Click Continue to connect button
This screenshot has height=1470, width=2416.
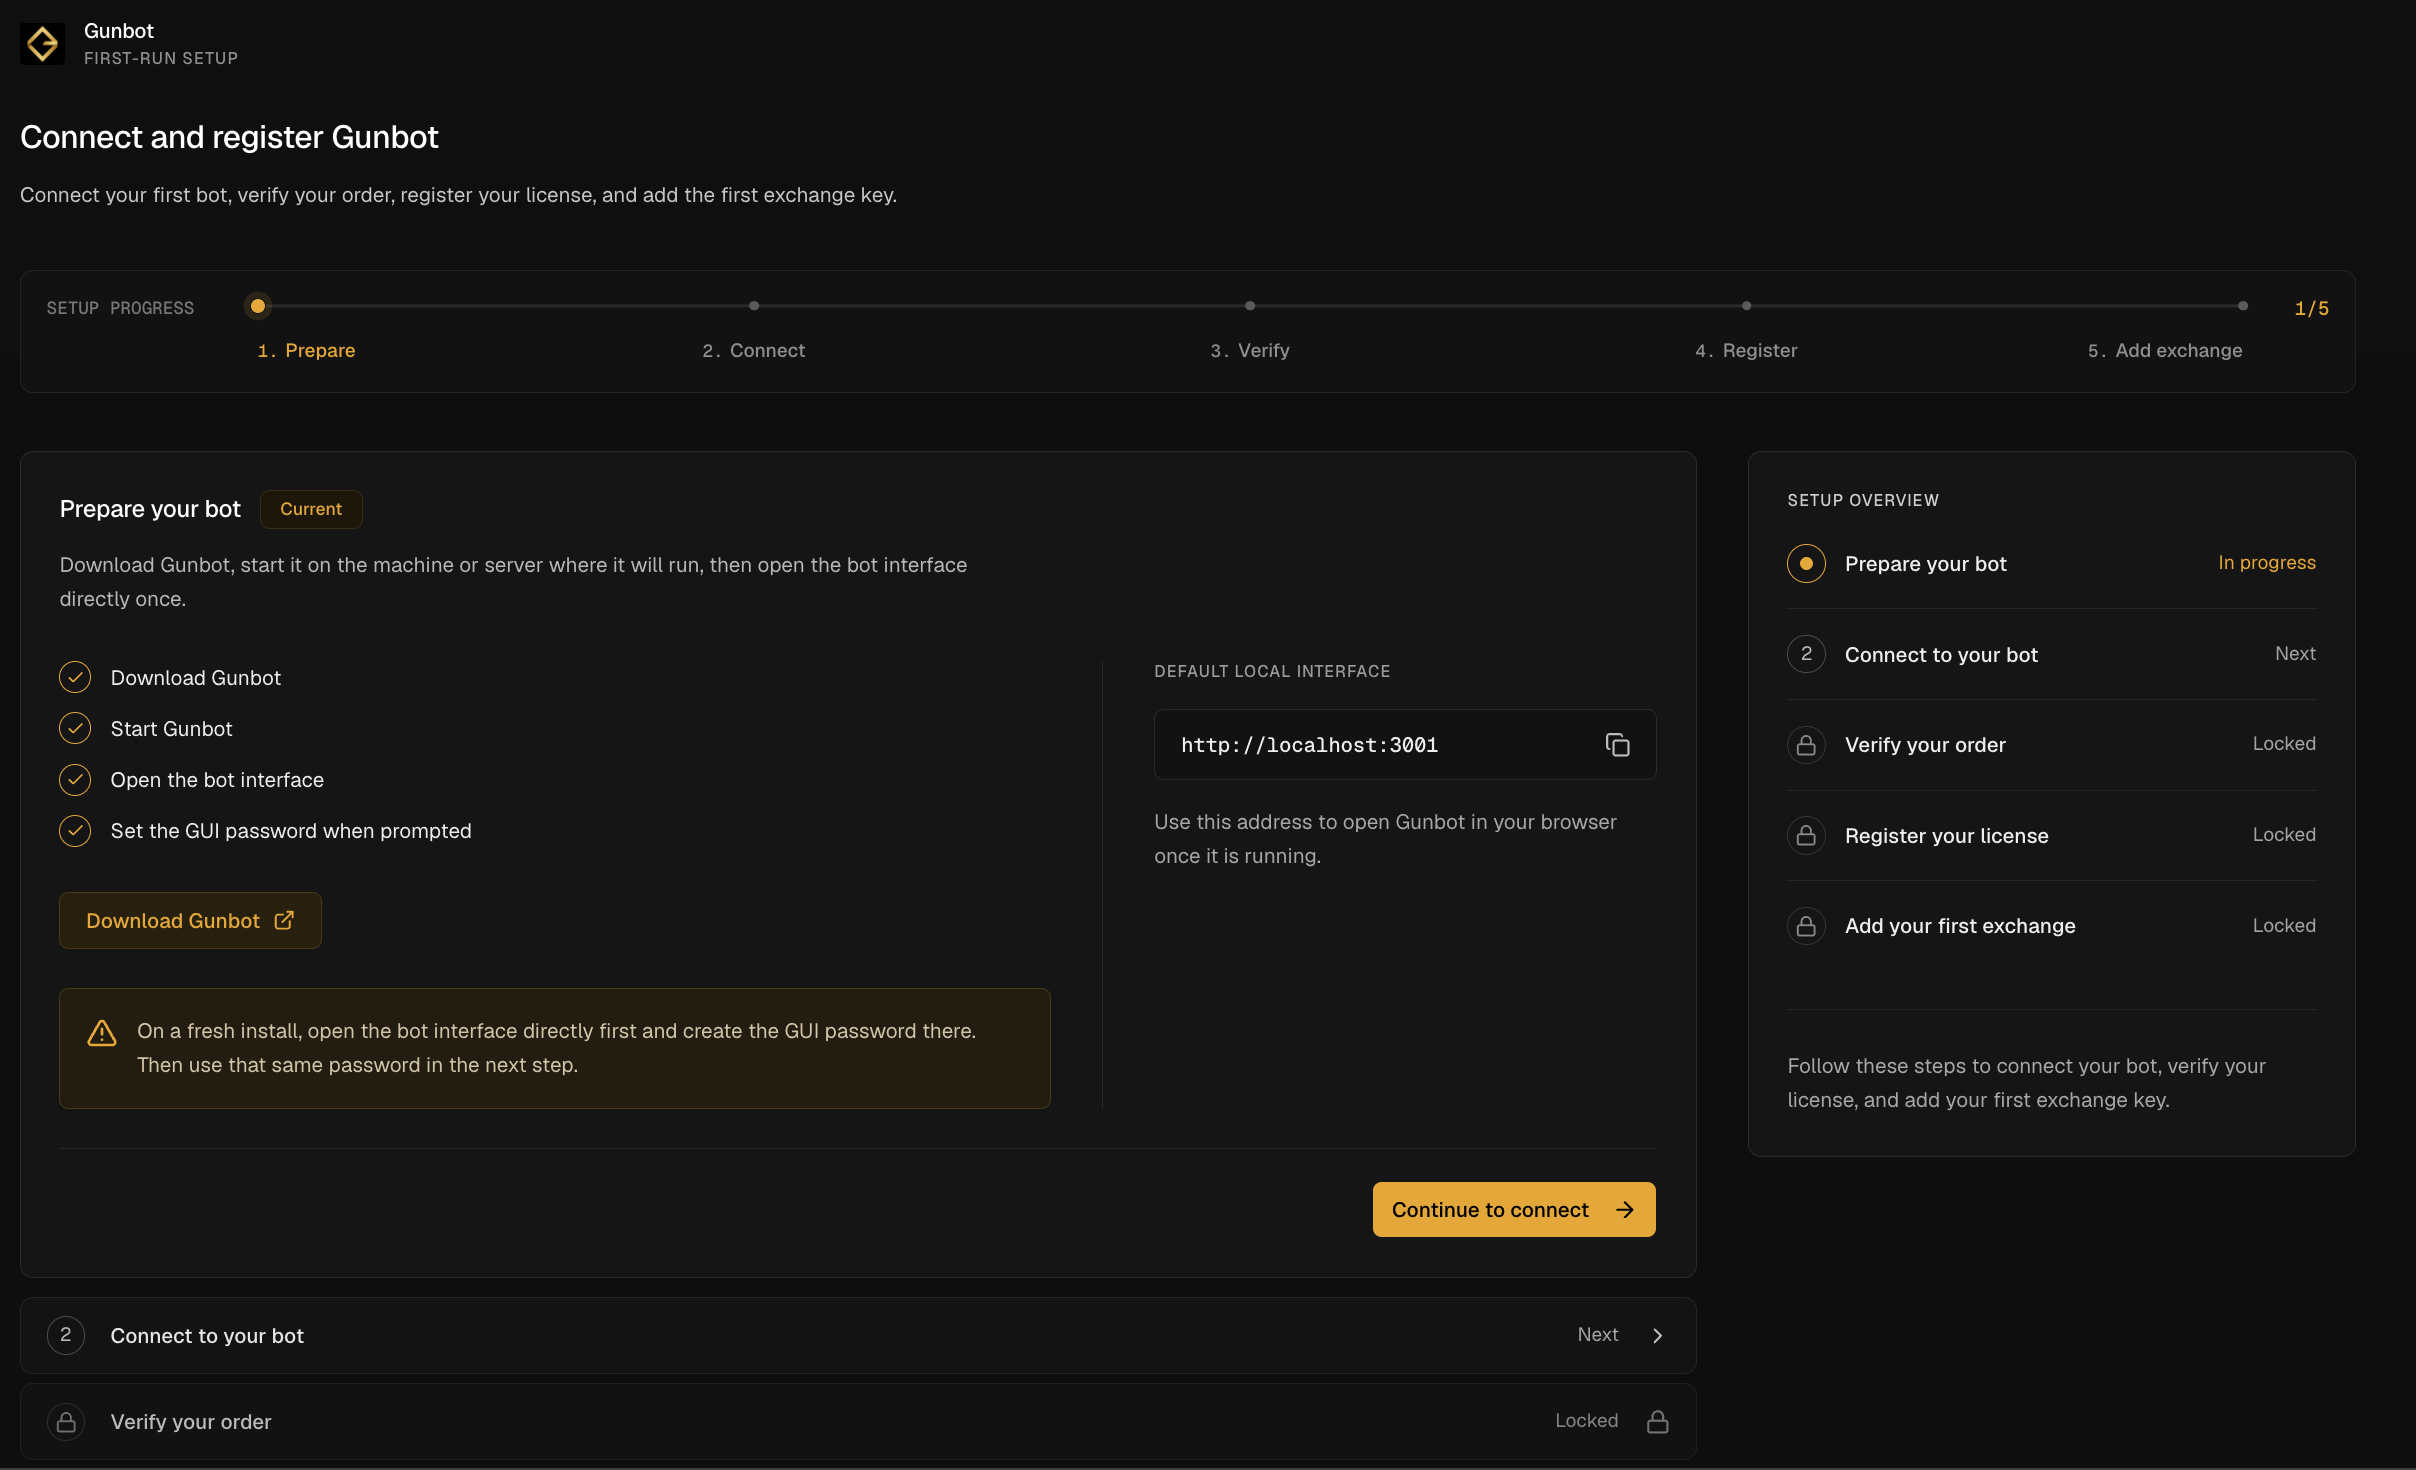click(x=1514, y=1210)
